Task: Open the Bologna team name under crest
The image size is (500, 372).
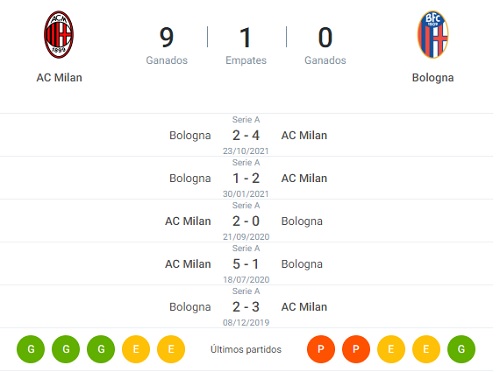Action: pos(433,78)
